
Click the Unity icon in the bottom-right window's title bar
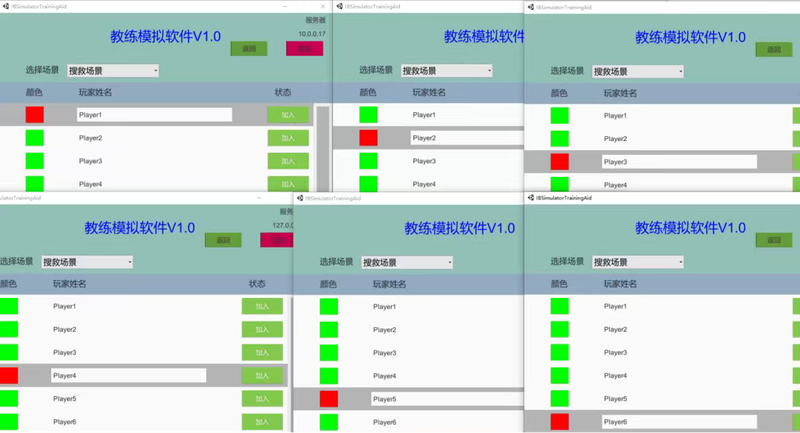coord(529,198)
